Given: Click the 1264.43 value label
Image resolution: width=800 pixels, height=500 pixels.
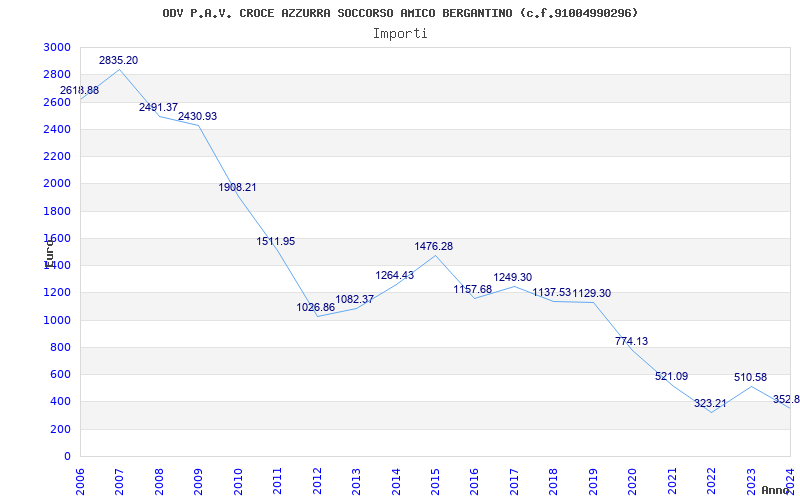Looking at the screenshot, I should click(x=395, y=275).
